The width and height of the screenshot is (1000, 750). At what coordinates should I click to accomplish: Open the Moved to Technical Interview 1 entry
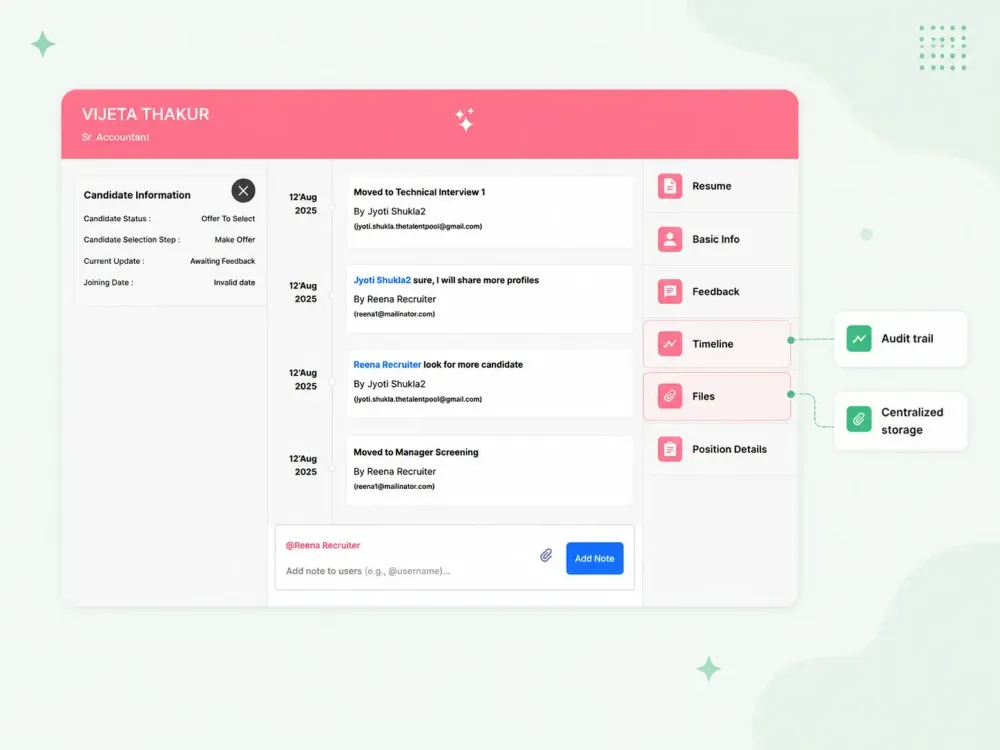(x=490, y=212)
